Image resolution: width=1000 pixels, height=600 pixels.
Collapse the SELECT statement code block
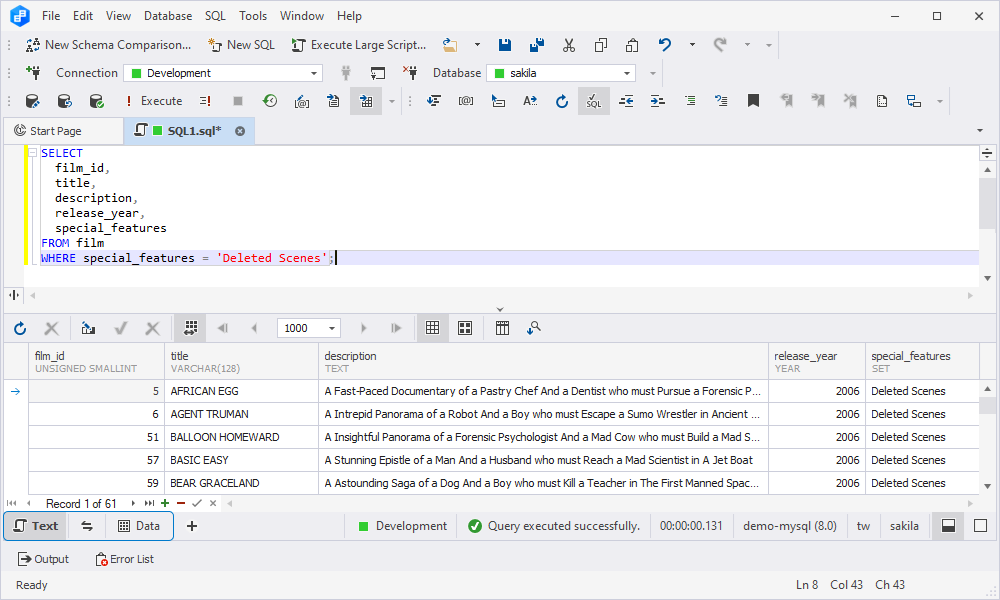(x=33, y=153)
